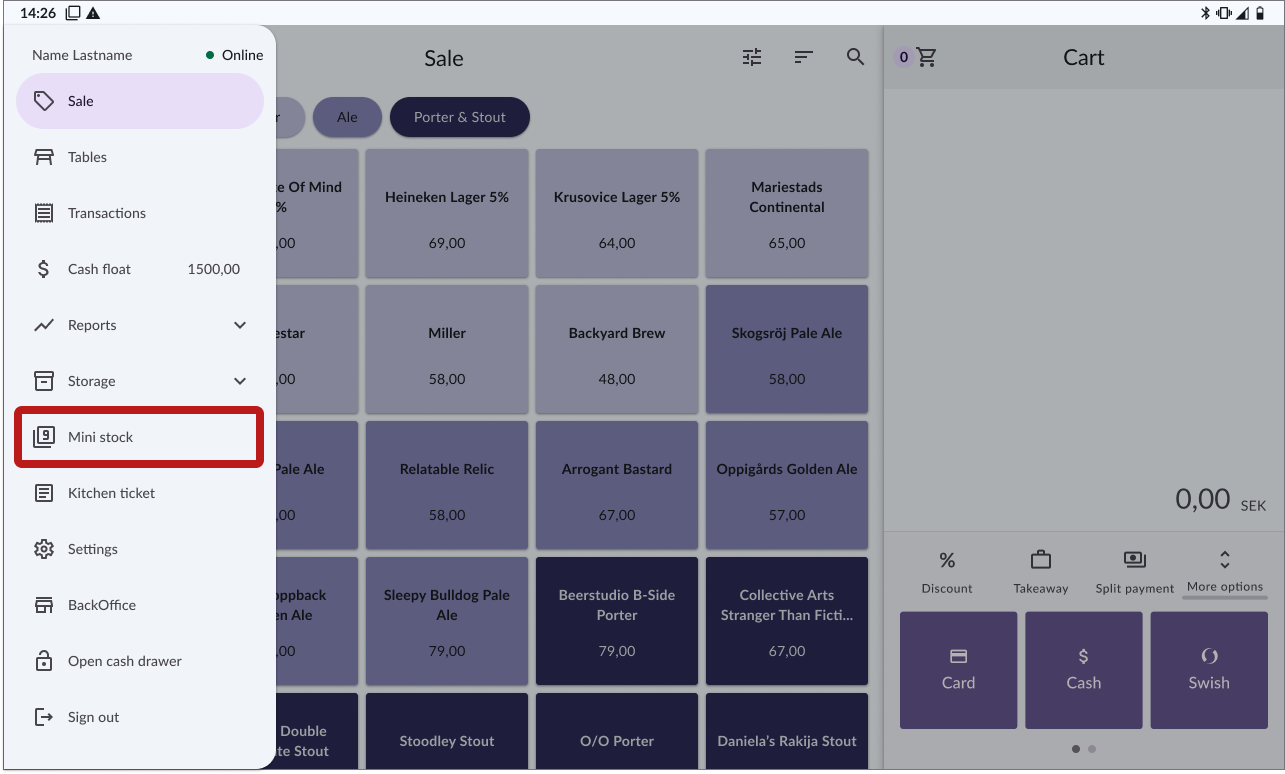Click the Split payment icon

tap(1135, 559)
